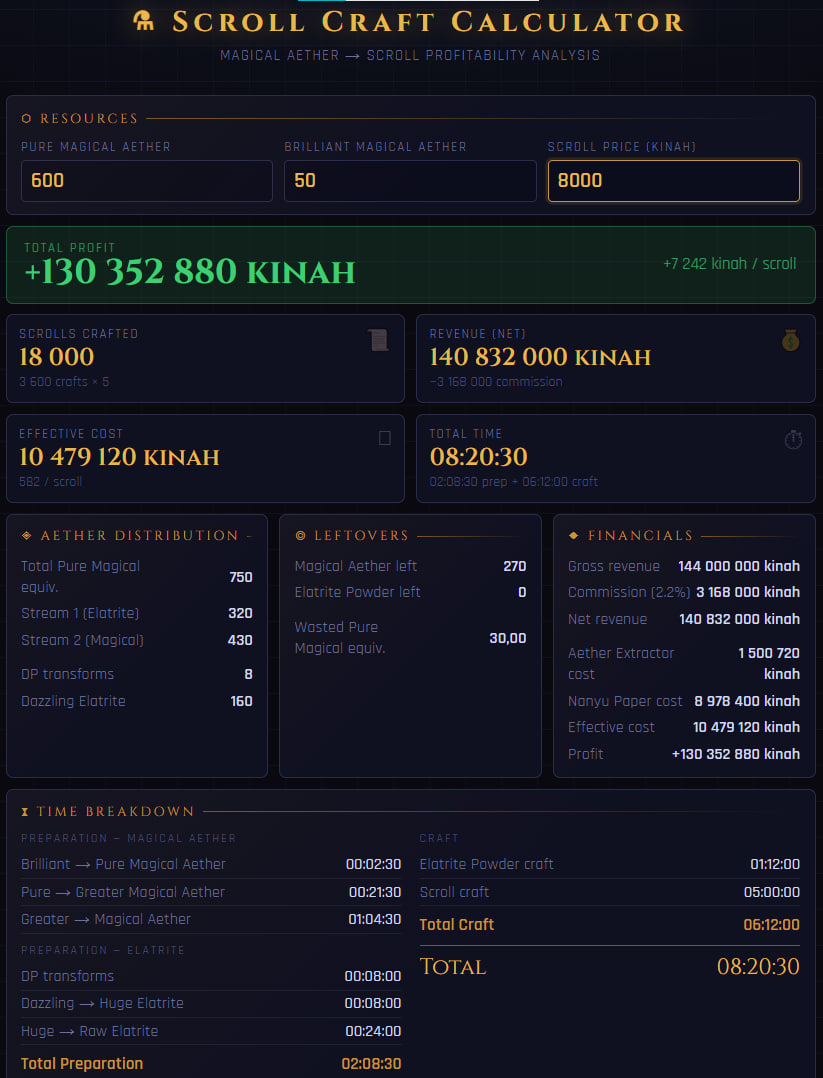Click the '18 000' scrolls crafted value
This screenshot has width=823, height=1078.
tap(56, 357)
